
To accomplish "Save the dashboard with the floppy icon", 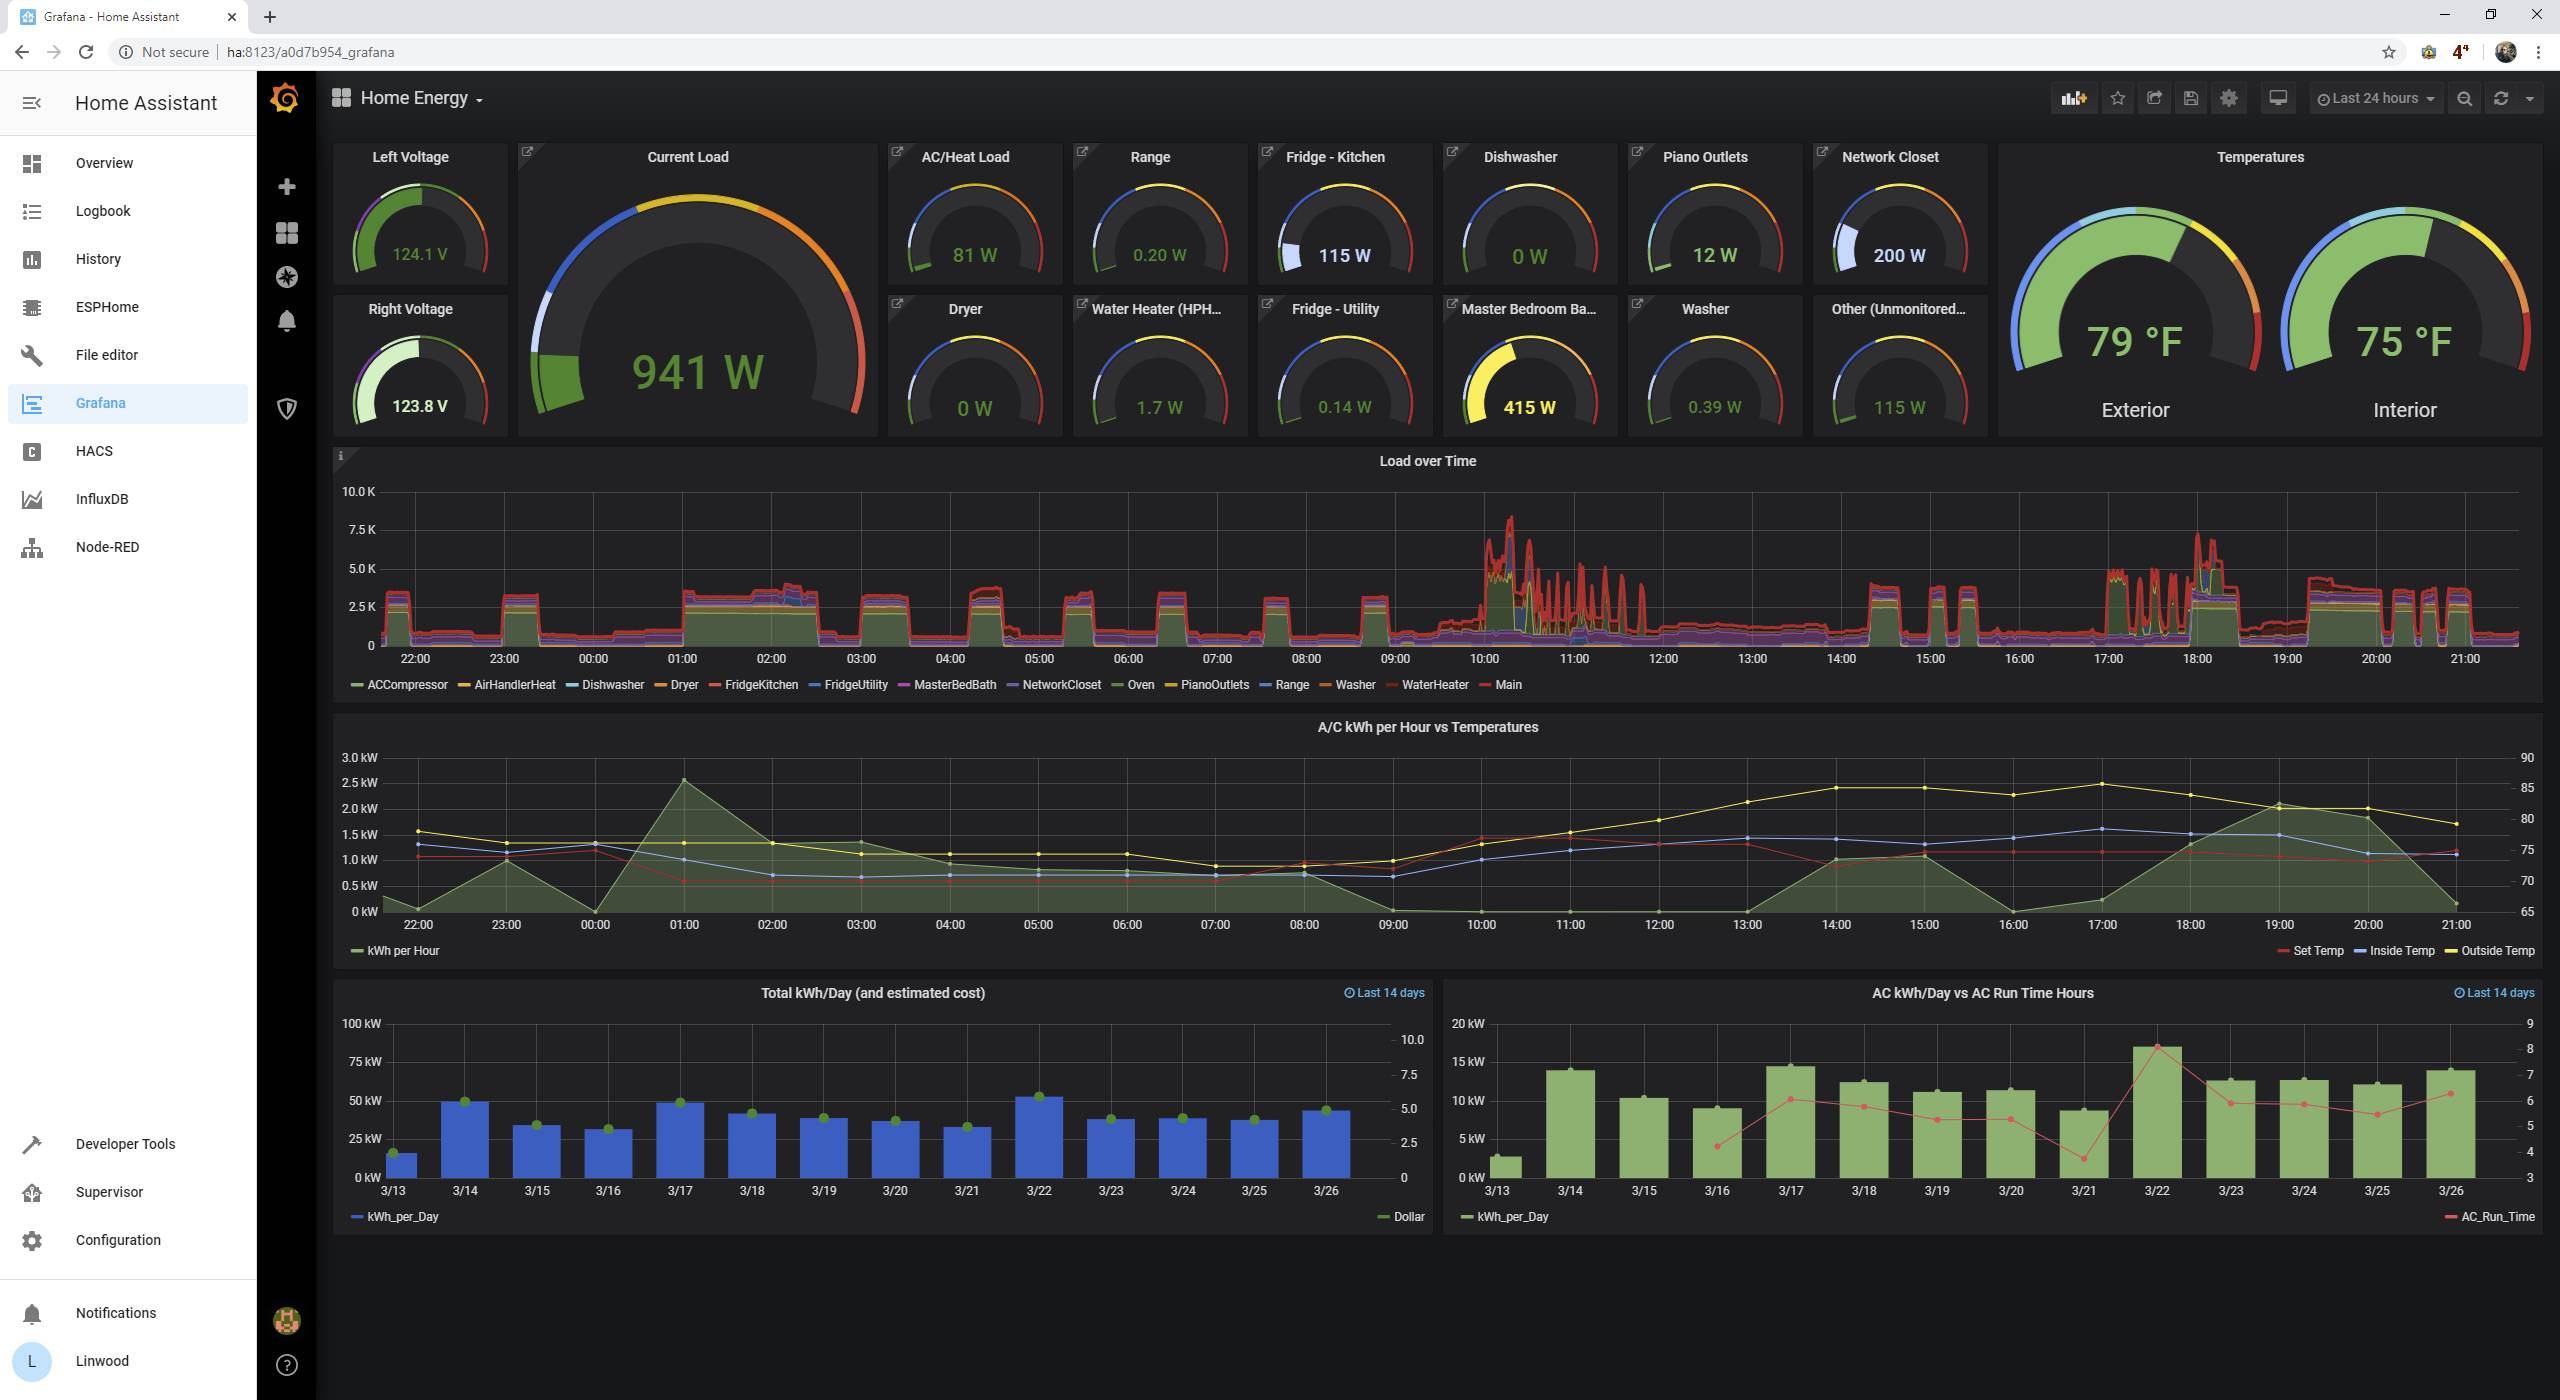I will click(2191, 98).
